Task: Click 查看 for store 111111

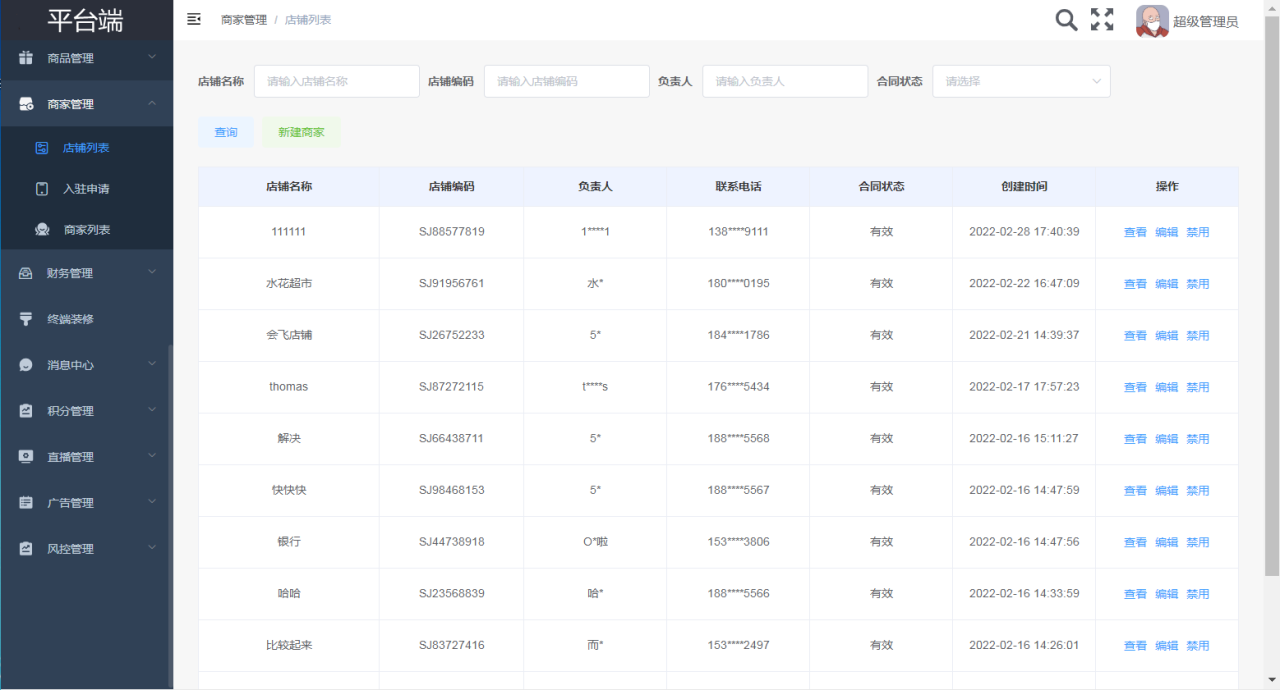Action: coord(1135,232)
